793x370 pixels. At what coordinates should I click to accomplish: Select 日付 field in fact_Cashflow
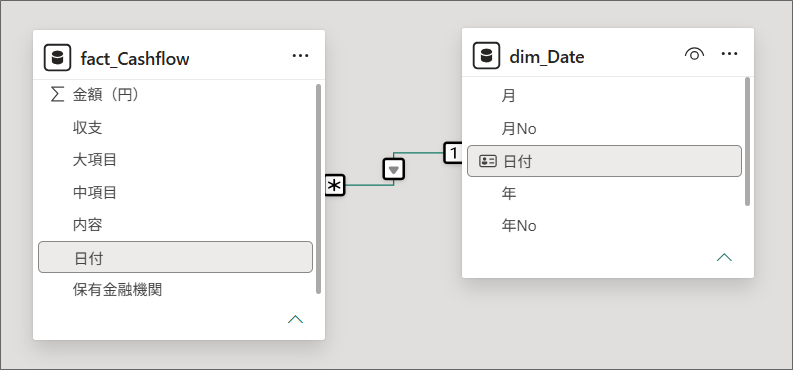pyautogui.click(x=175, y=257)
